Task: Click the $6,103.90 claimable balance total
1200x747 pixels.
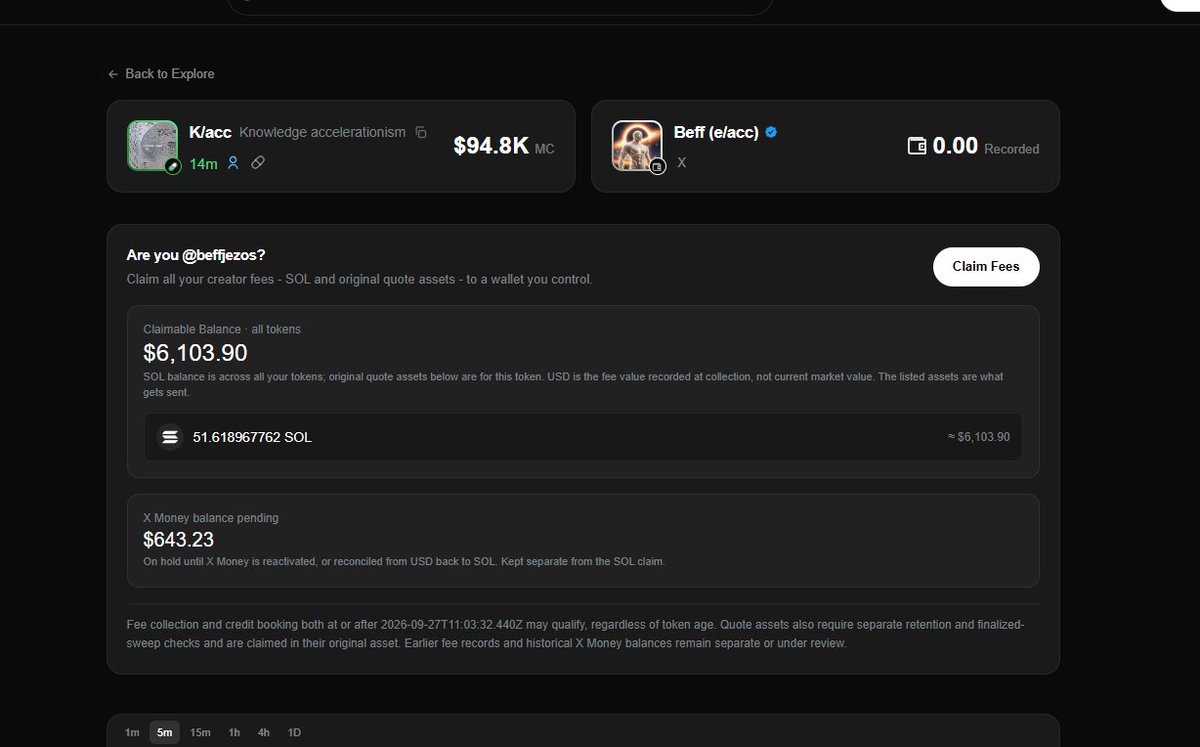Action: tap(195, 353)
